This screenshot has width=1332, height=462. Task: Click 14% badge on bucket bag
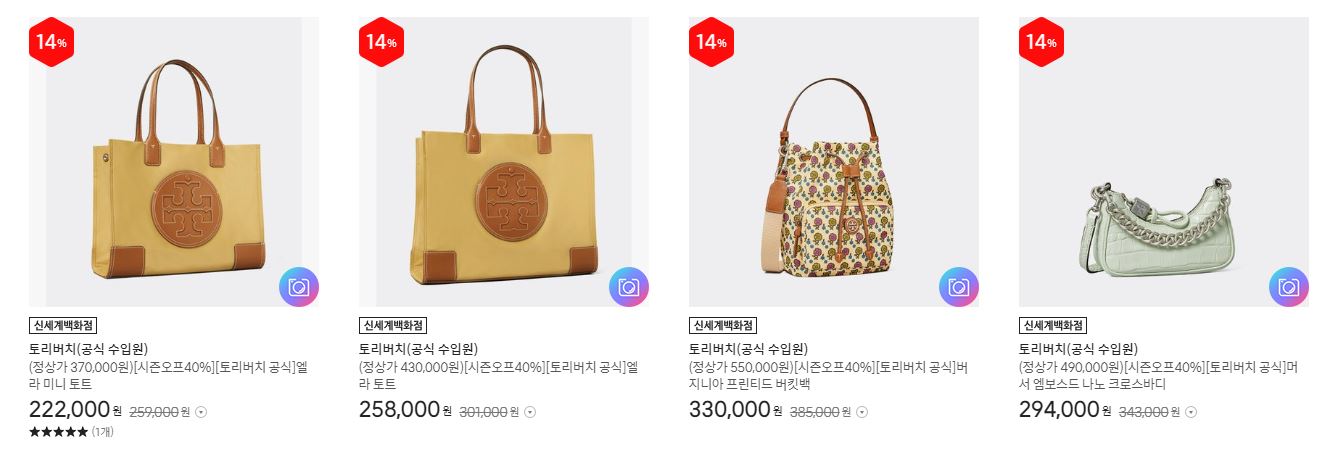(711, 42)
